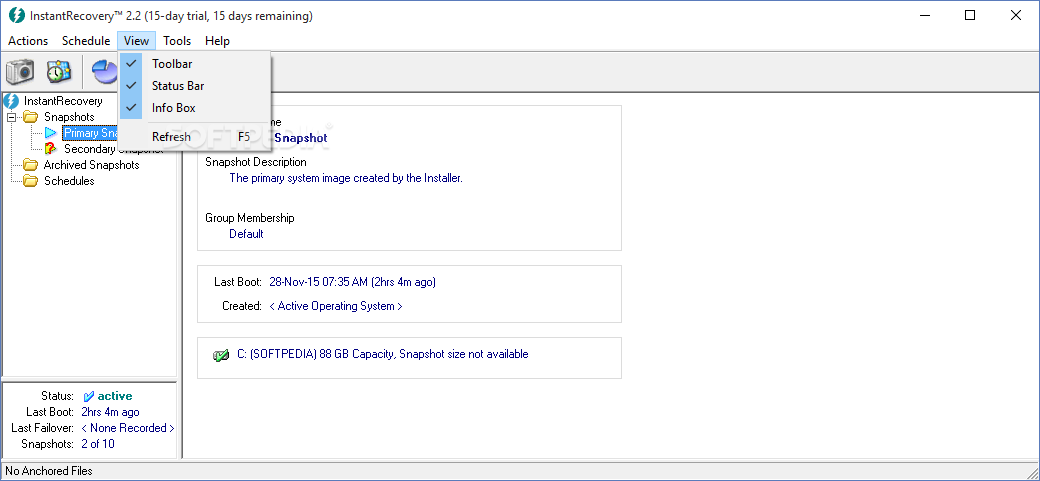Minimize the InstantRecovery window
Image resolution: width=1040 pixels, height=481 pixels.
pos(925,15)
